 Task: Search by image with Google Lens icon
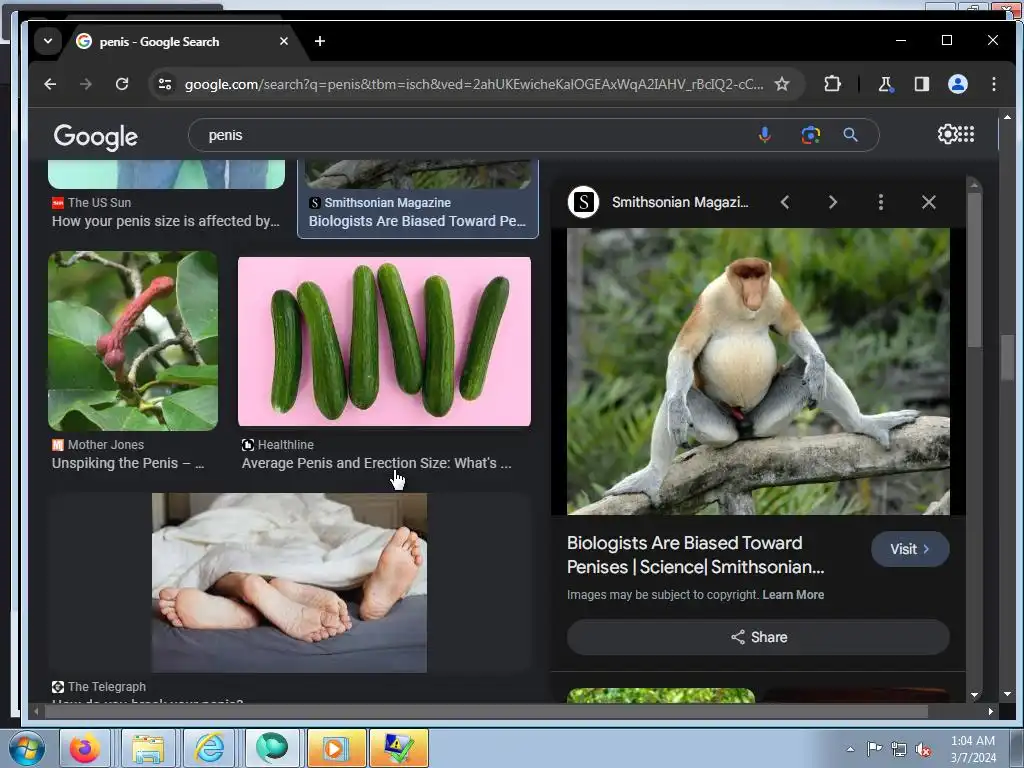pyautogui.click(x=810, y=135)
